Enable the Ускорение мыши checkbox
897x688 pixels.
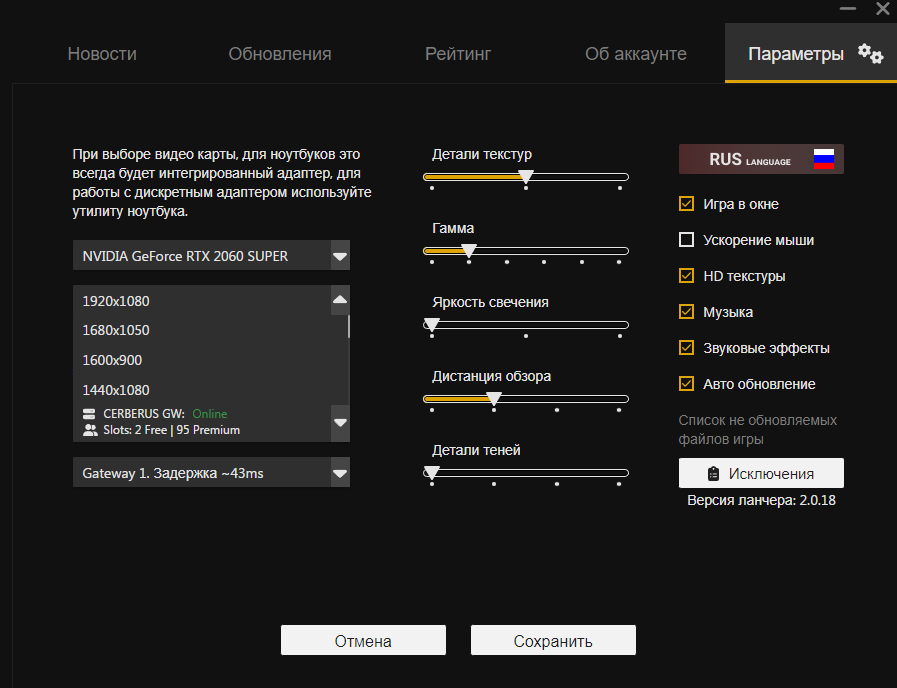[x=686, y=240]
